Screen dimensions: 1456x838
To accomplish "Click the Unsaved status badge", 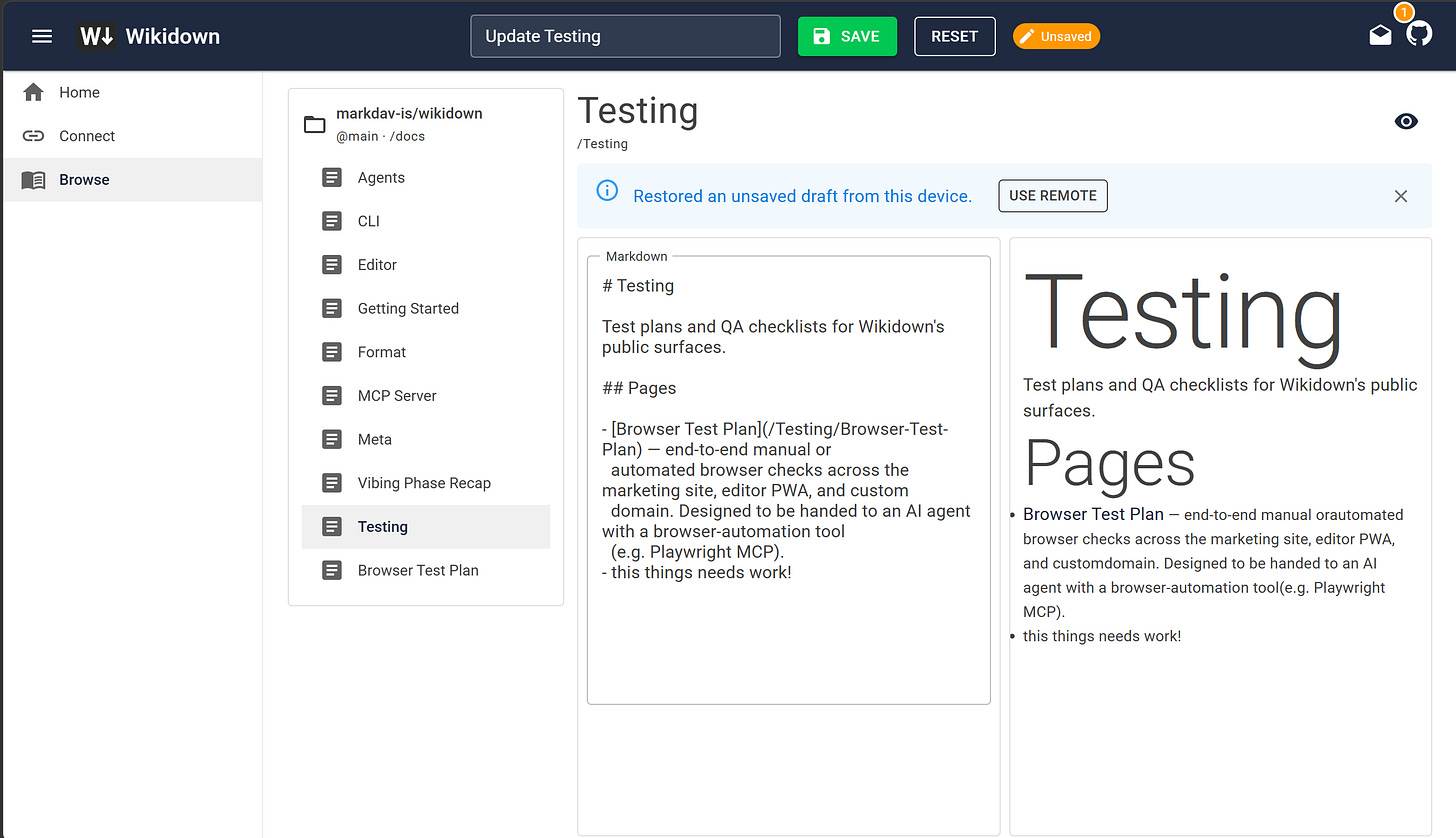I will click(1056, 36).
